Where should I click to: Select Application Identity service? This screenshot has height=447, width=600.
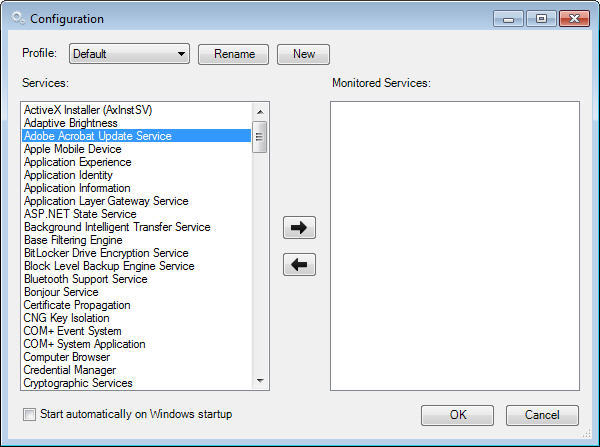[x=136, y=175]
